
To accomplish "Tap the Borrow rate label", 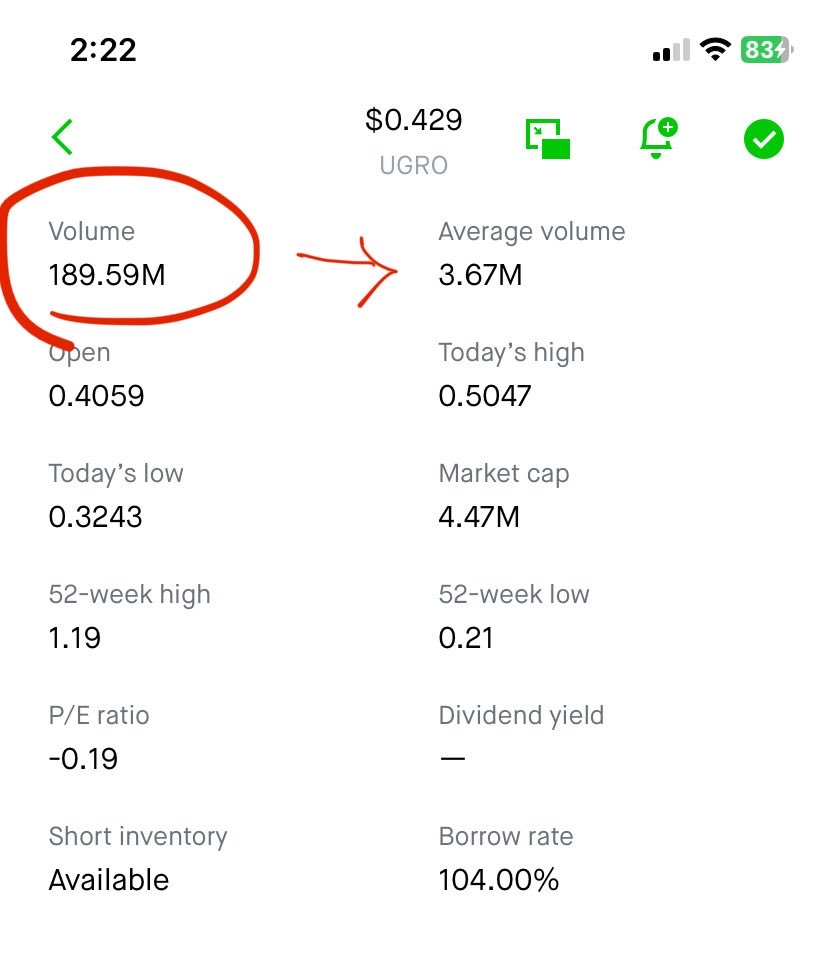I will coord(506,837).
